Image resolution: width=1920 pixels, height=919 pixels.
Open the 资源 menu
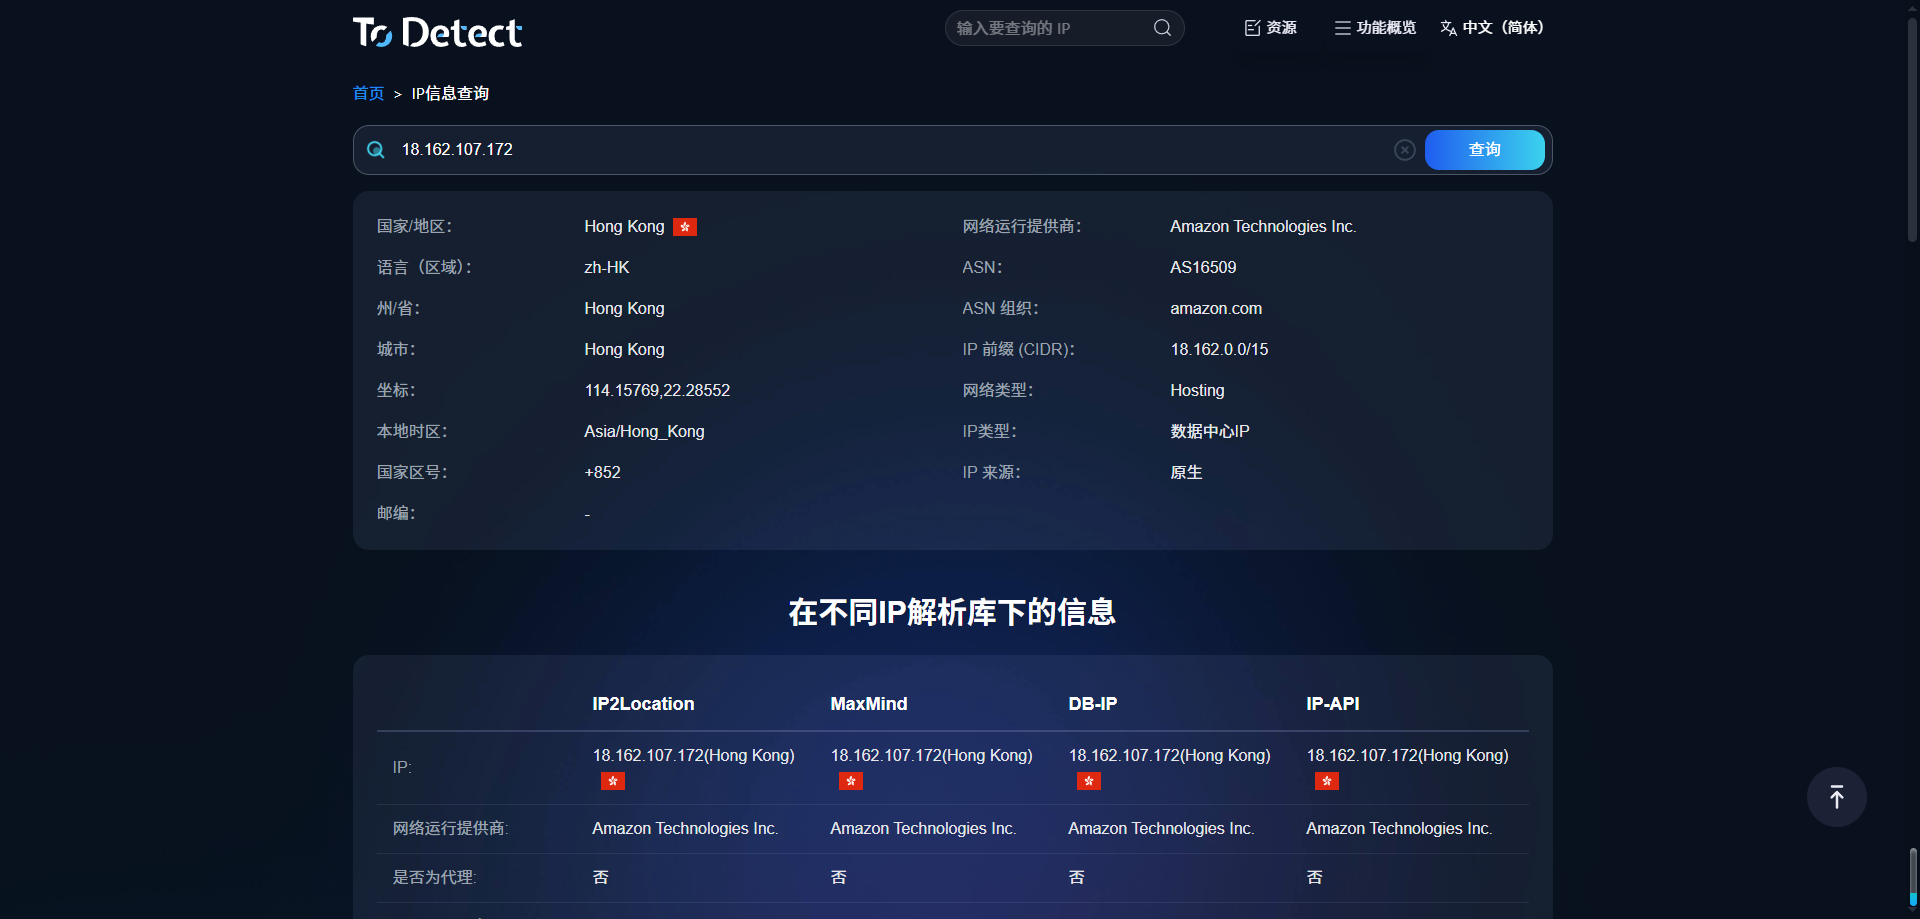click(1271, 28)
